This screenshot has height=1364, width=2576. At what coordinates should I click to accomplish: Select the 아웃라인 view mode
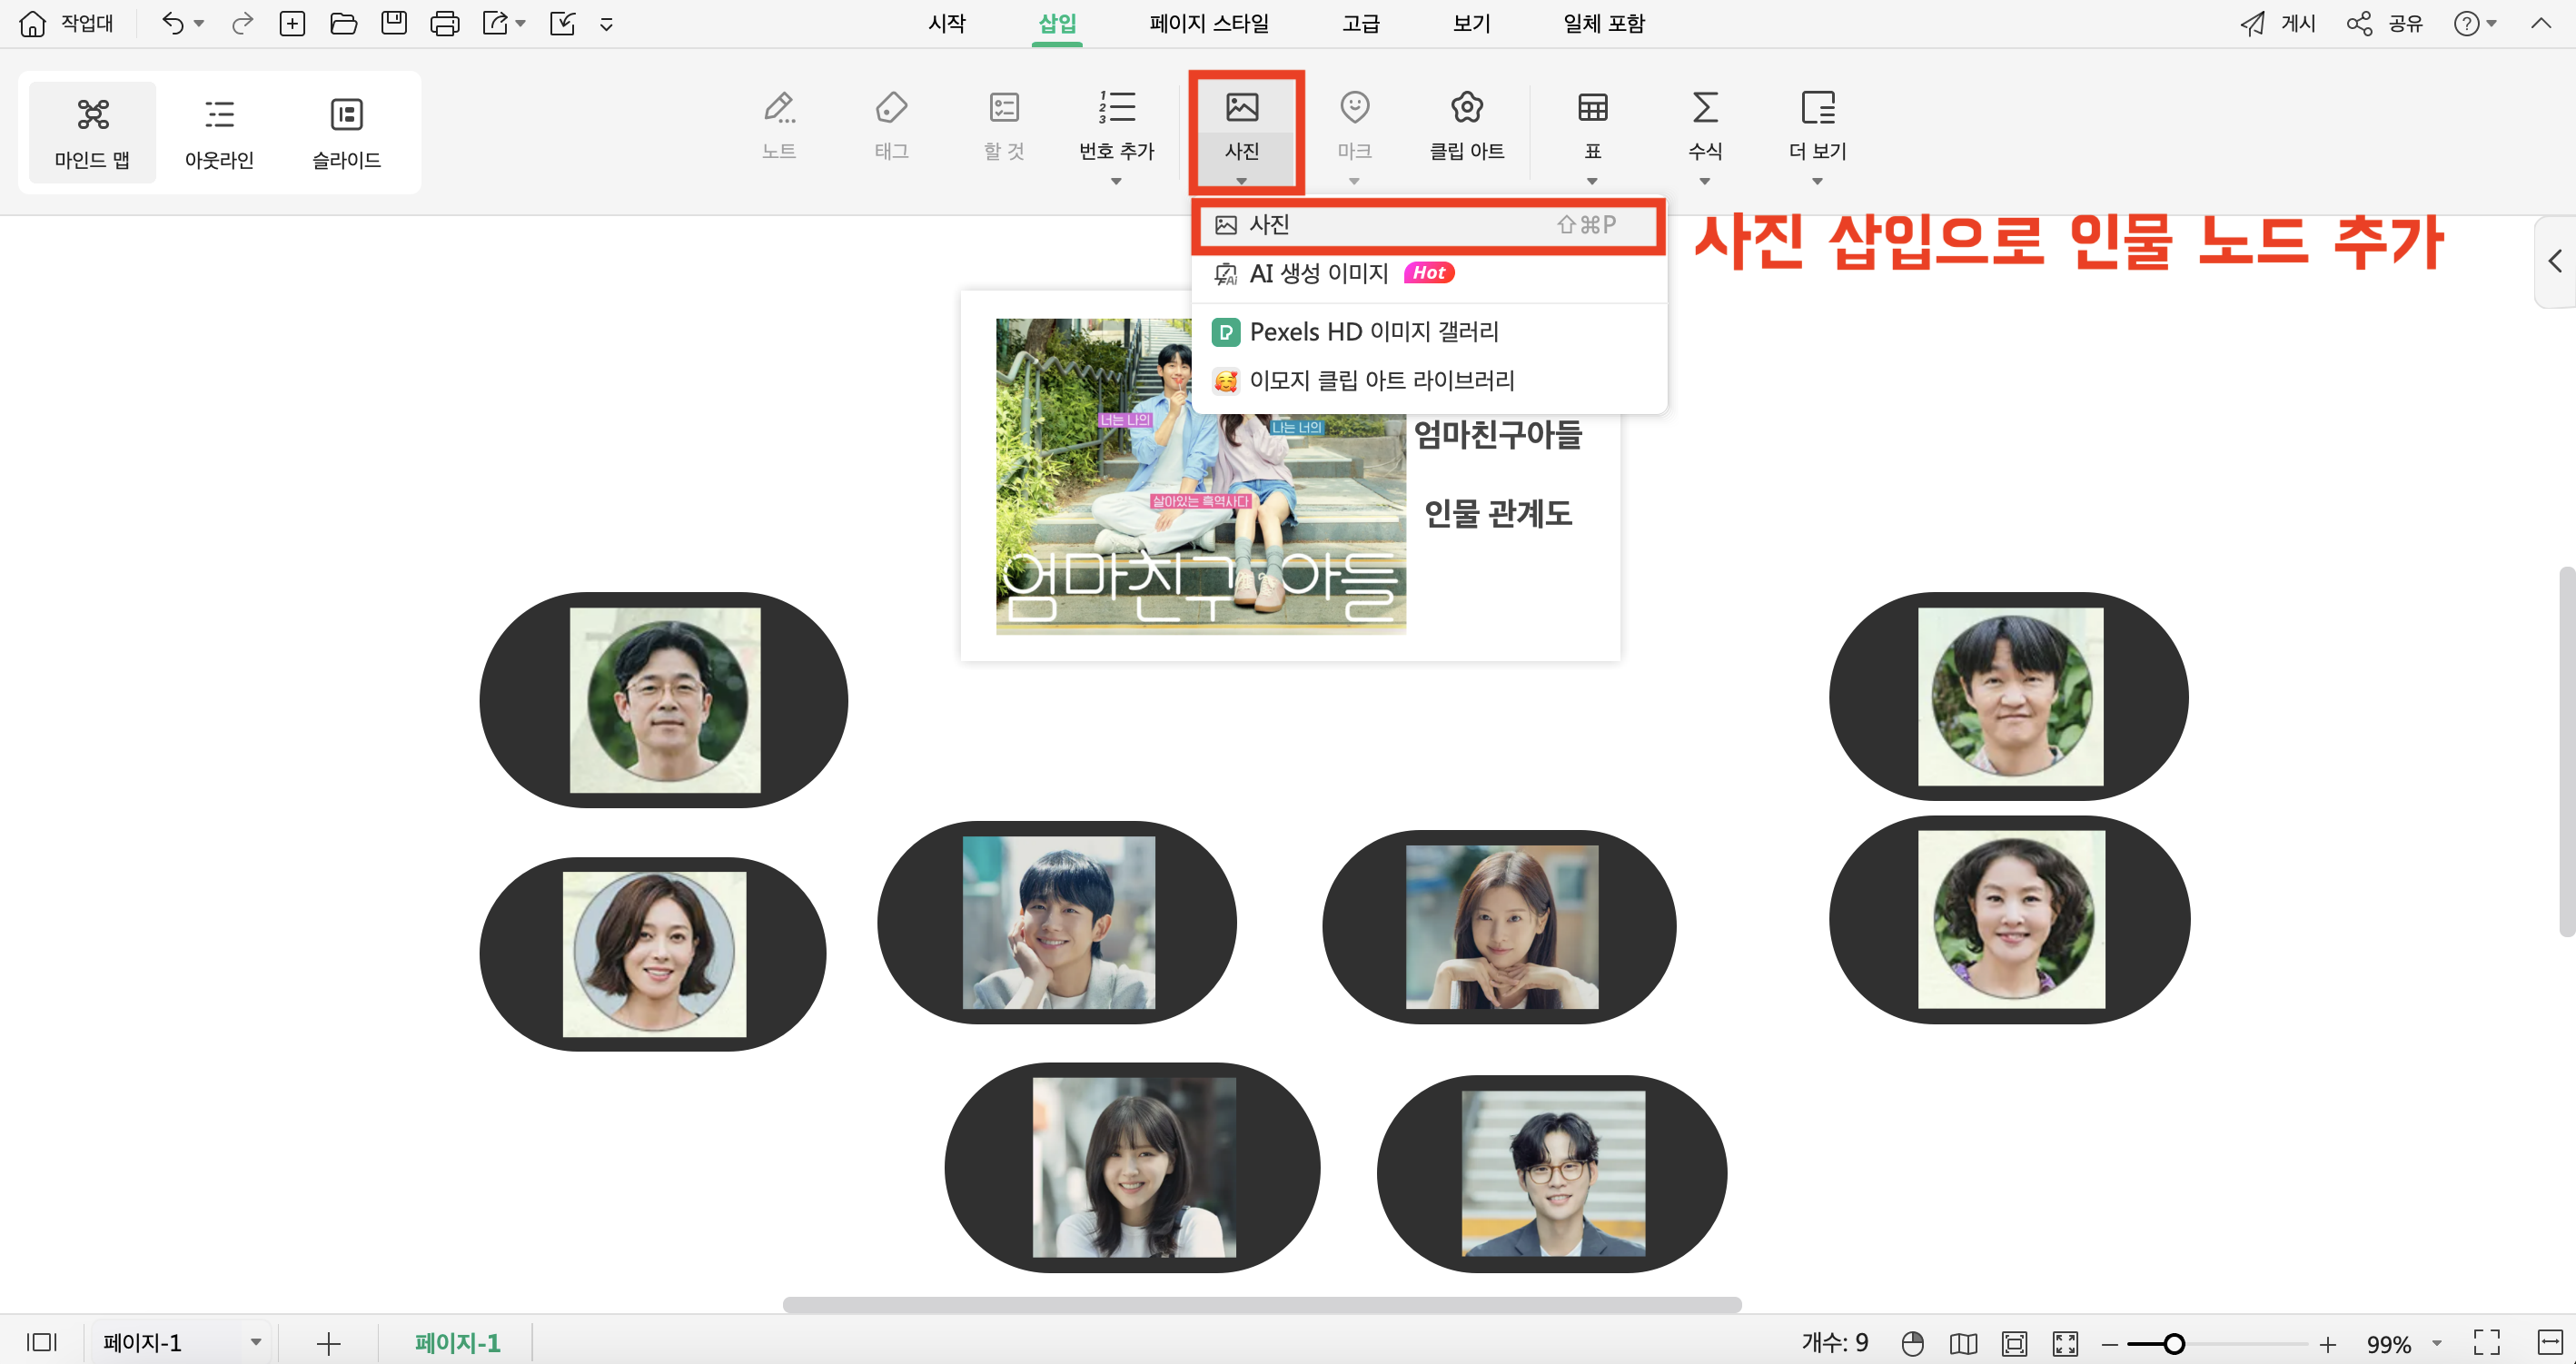[219, 132]
